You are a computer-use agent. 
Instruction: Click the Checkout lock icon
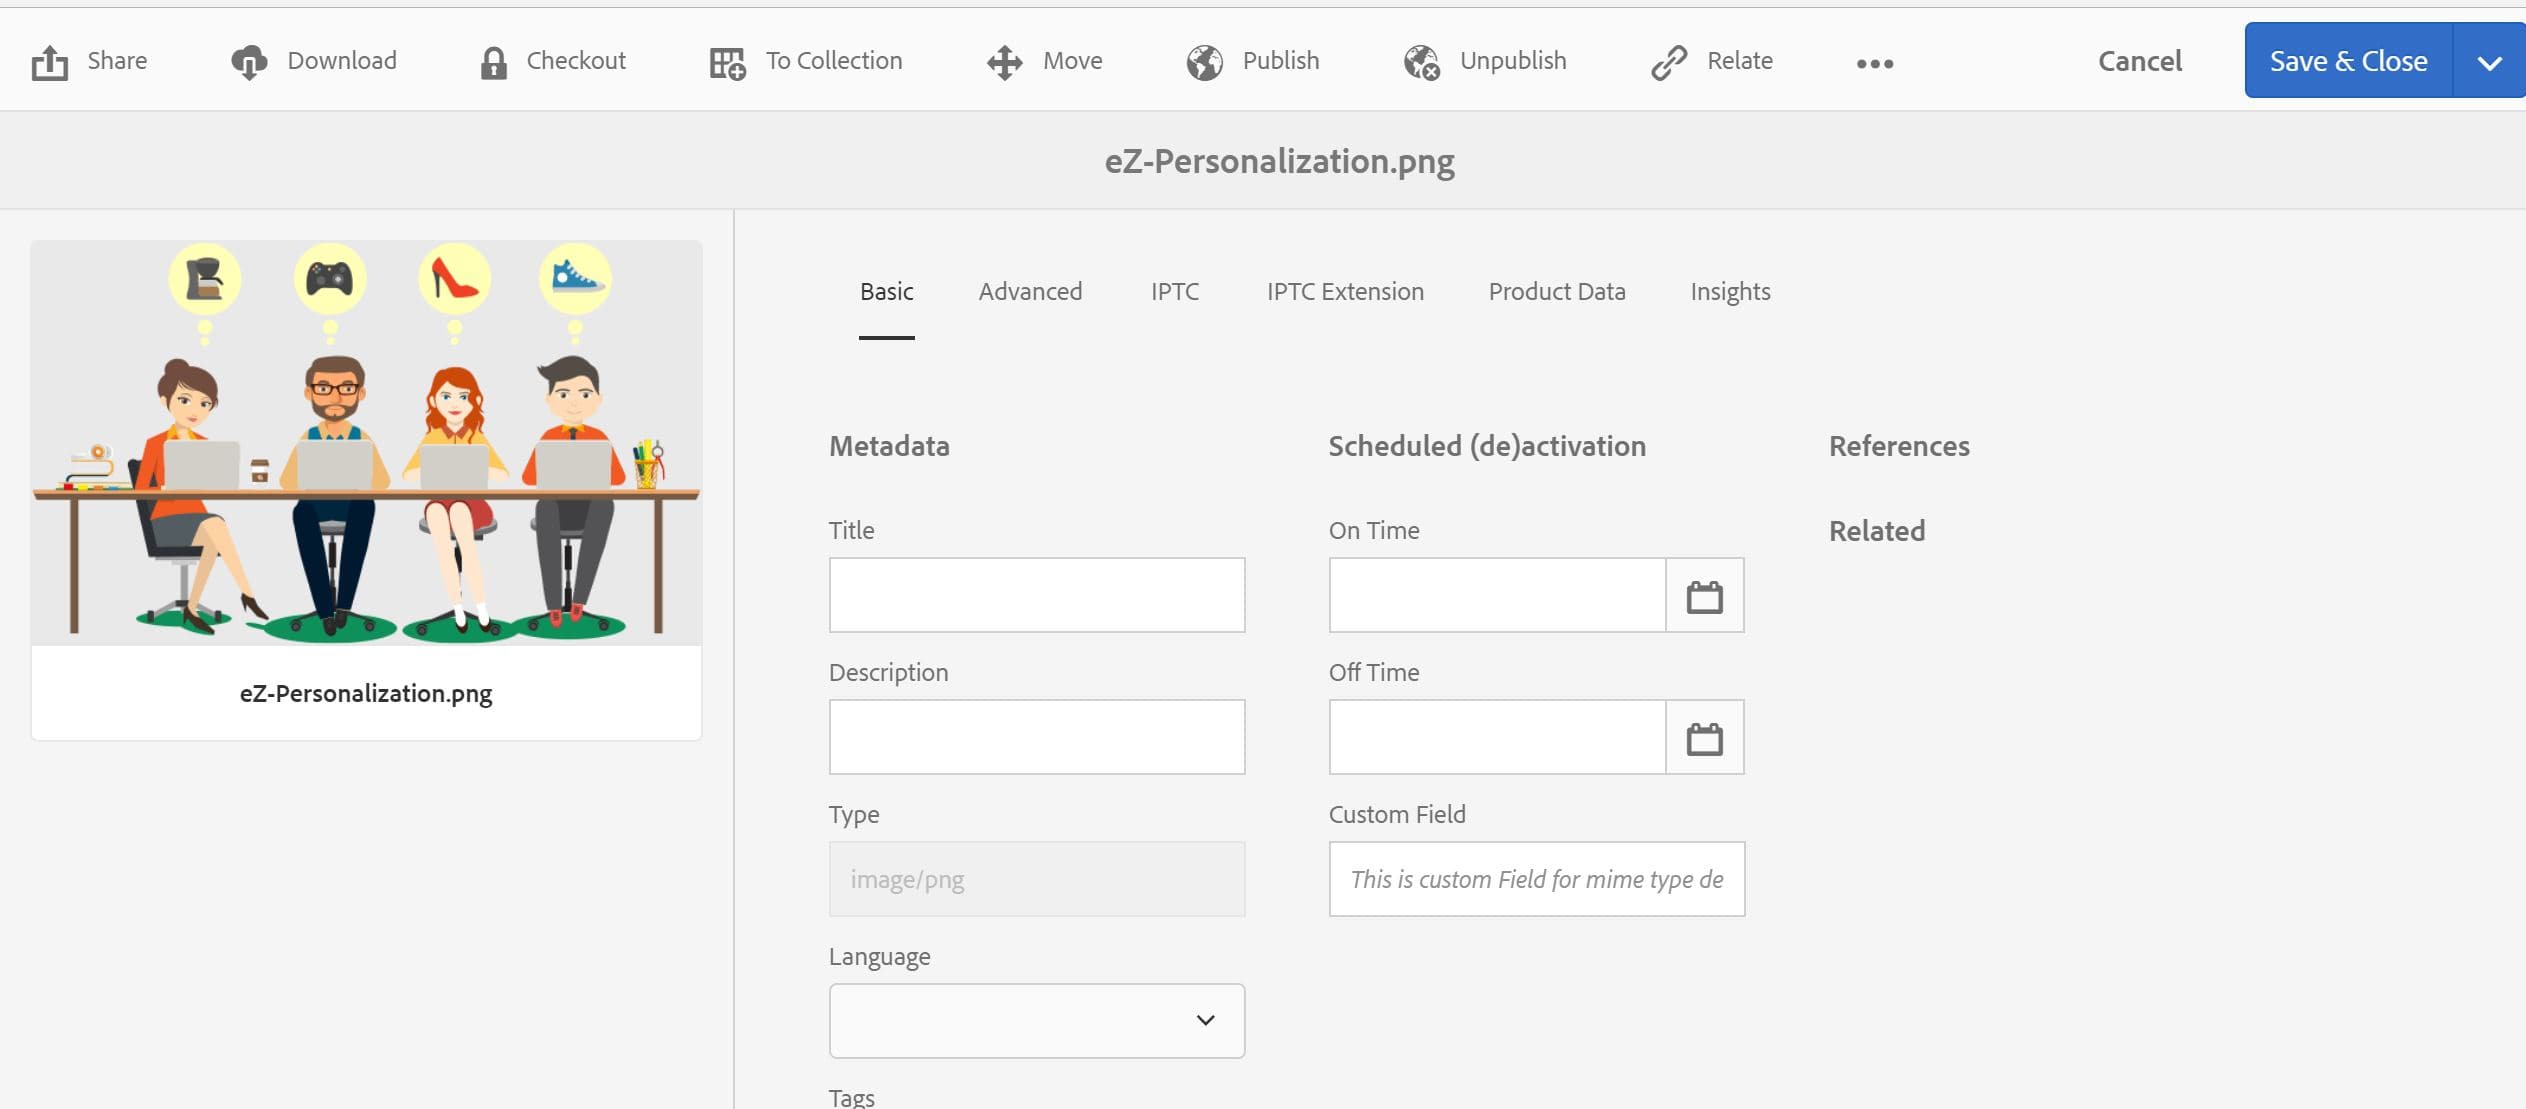494,60
